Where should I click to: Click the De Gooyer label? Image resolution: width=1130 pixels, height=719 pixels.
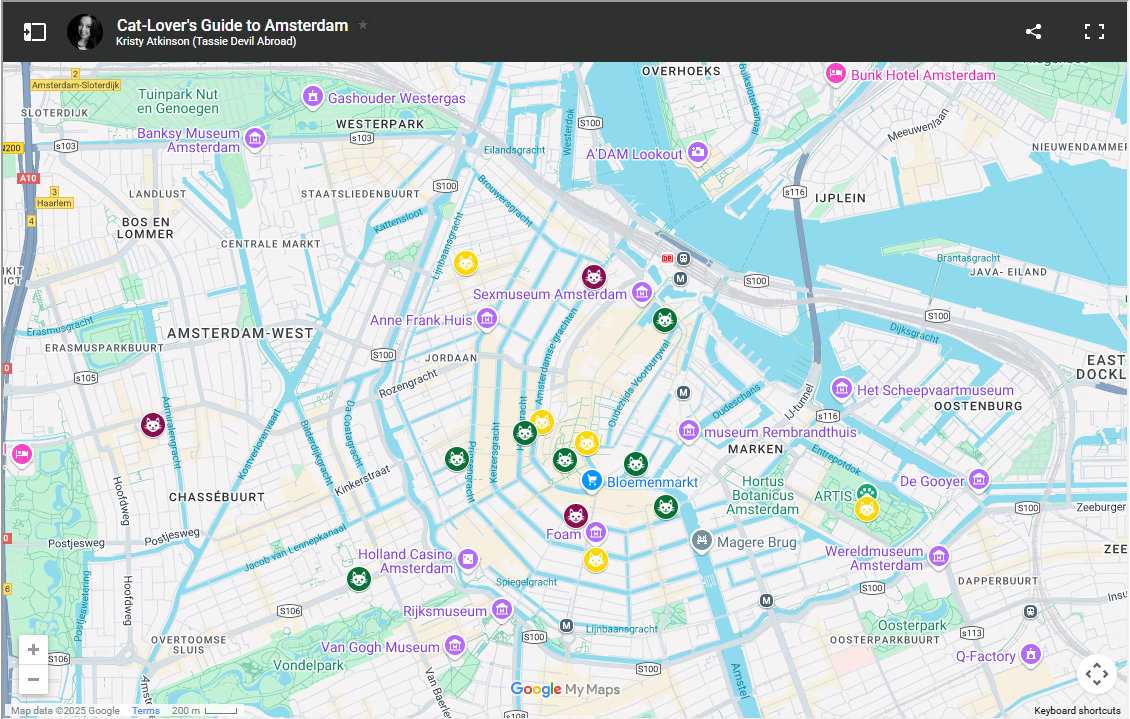tap(932, 481)
